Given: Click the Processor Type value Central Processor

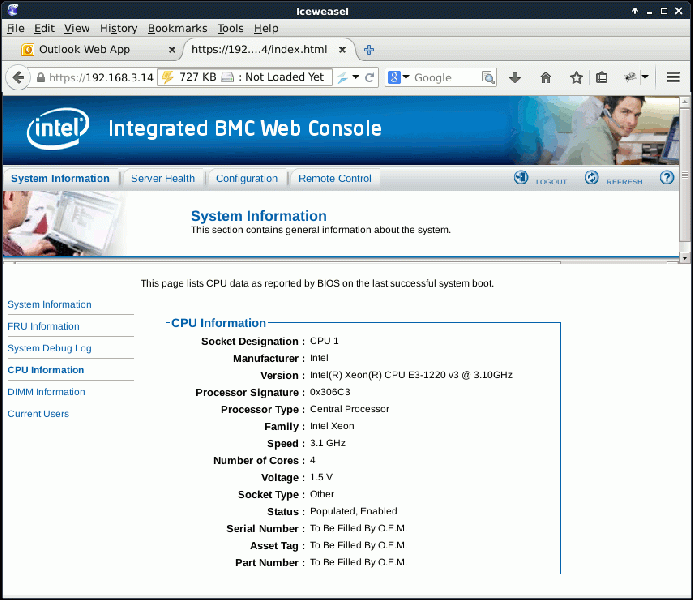Looking at the screenshot, I should (x=350, y=409).
